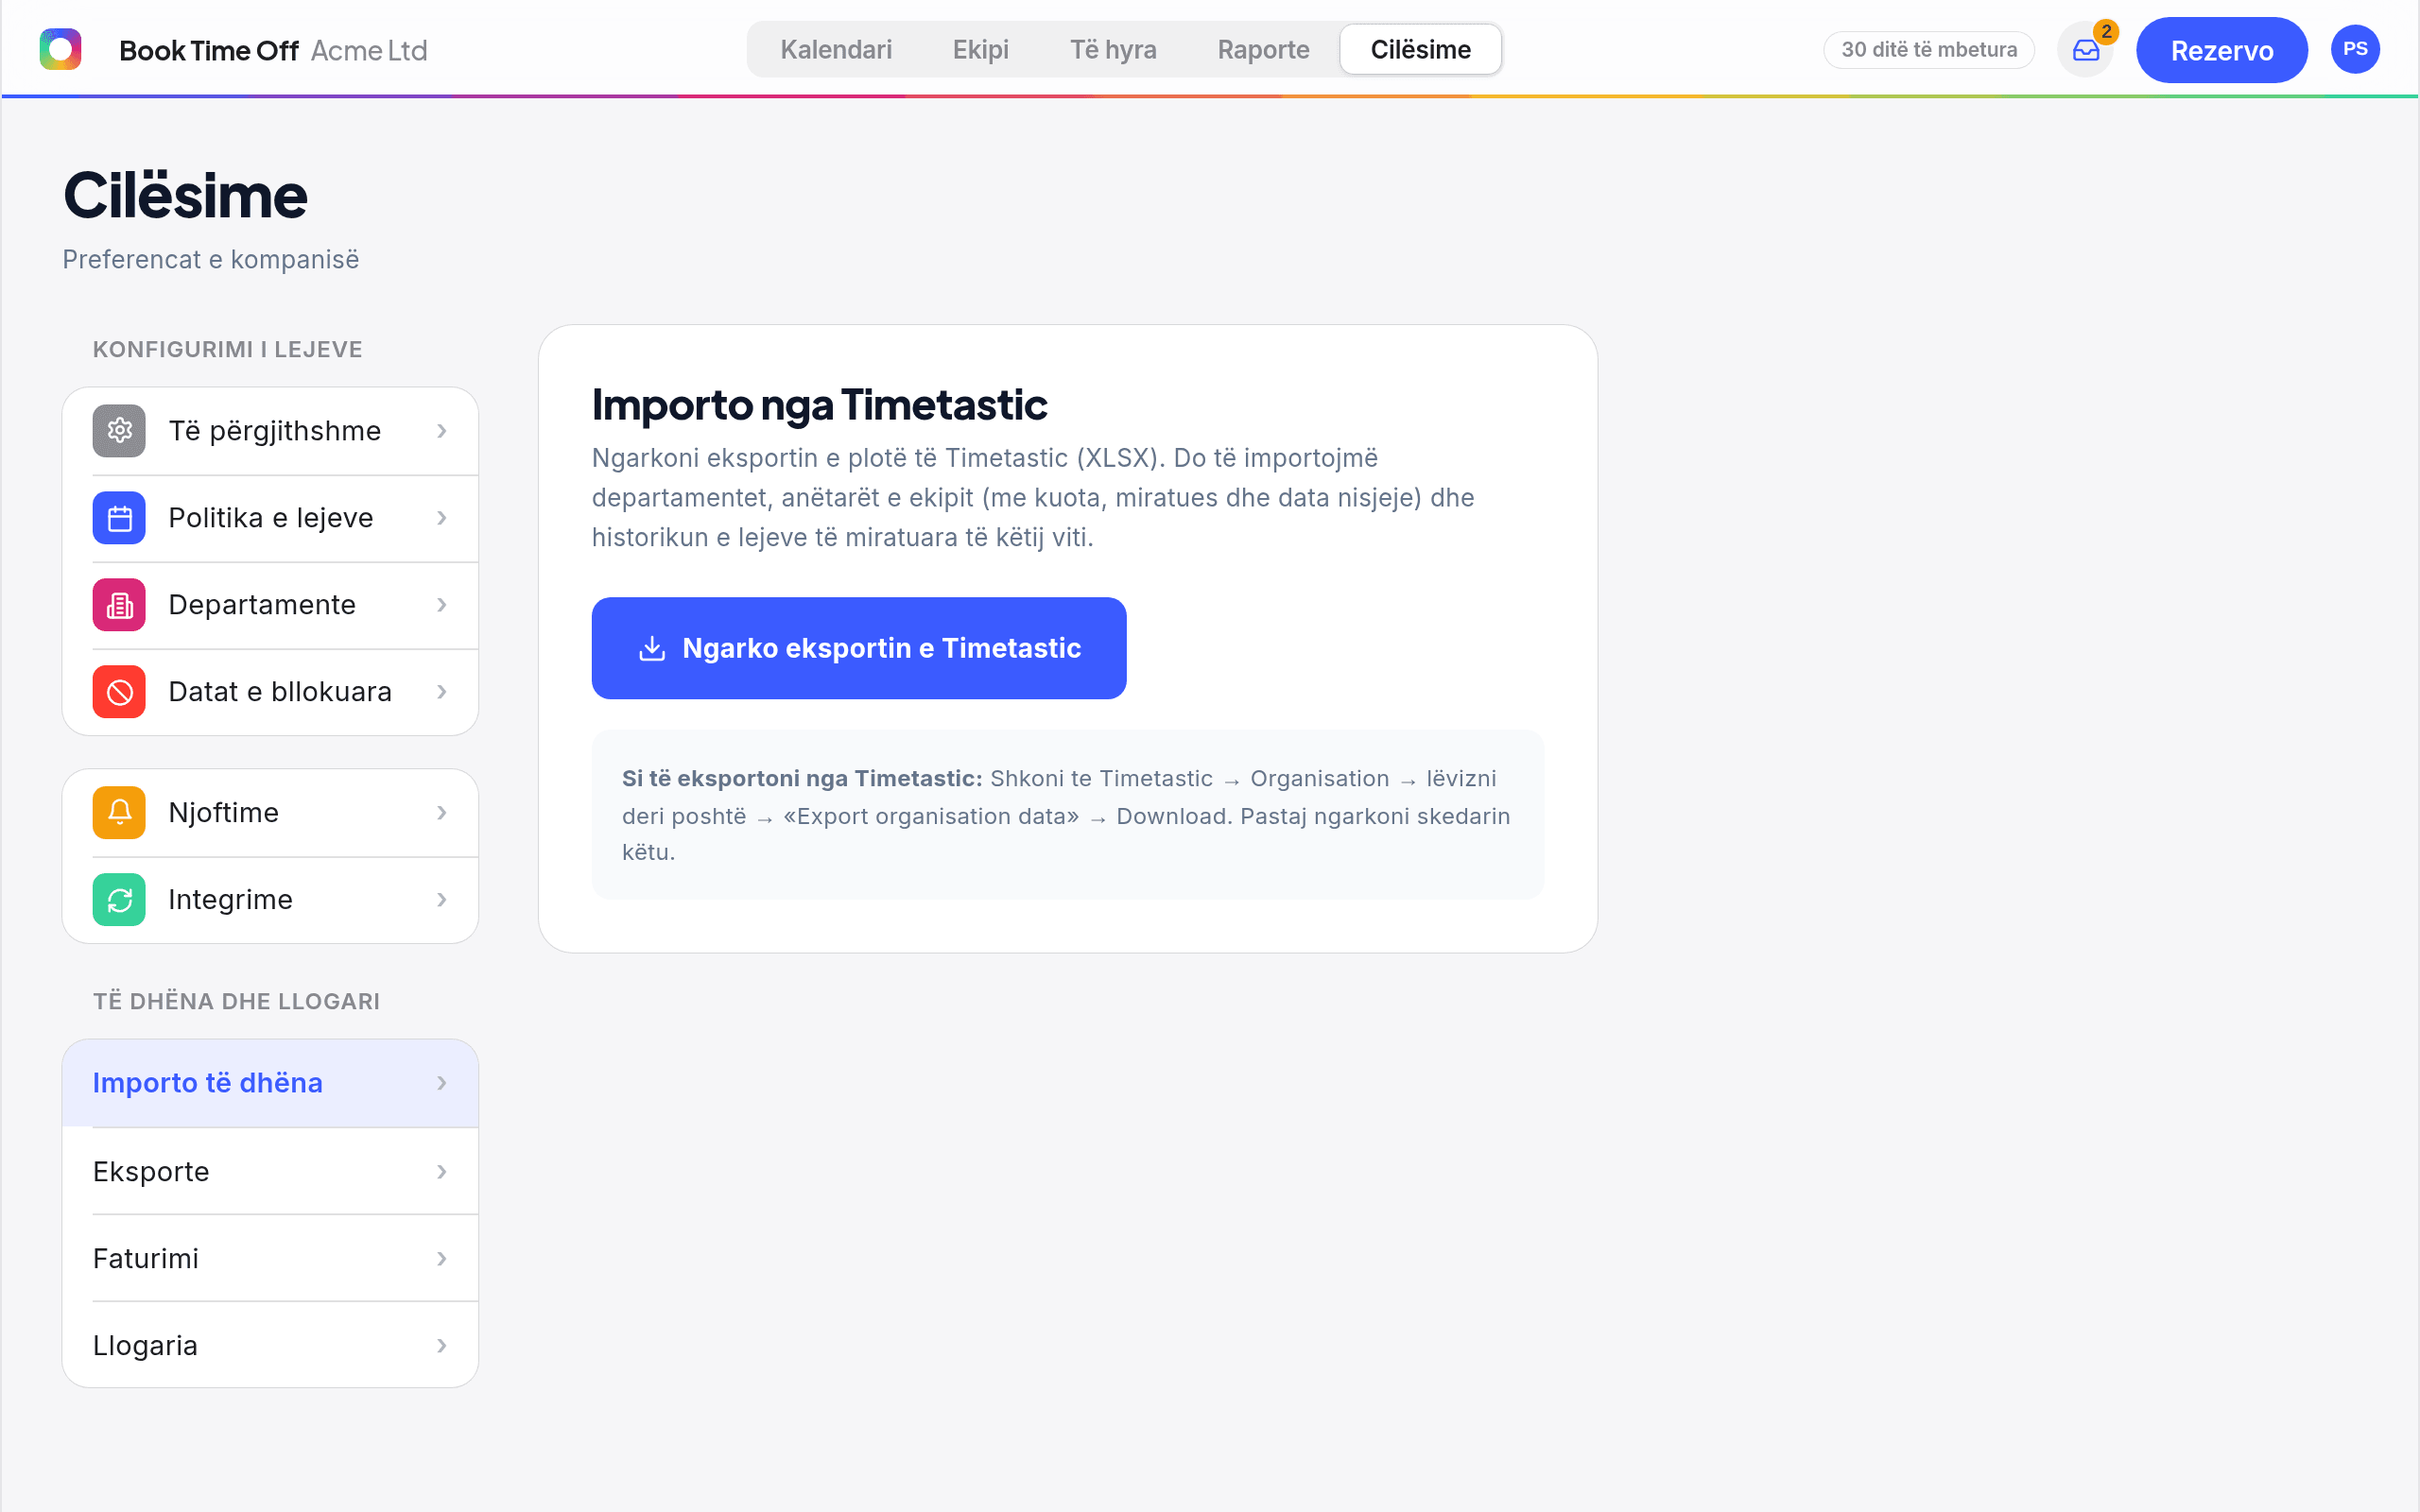The image size is (2420, 1512).
Task: Expand Të përgjithshme with its chevron
Action: click(x=442, y=431)
